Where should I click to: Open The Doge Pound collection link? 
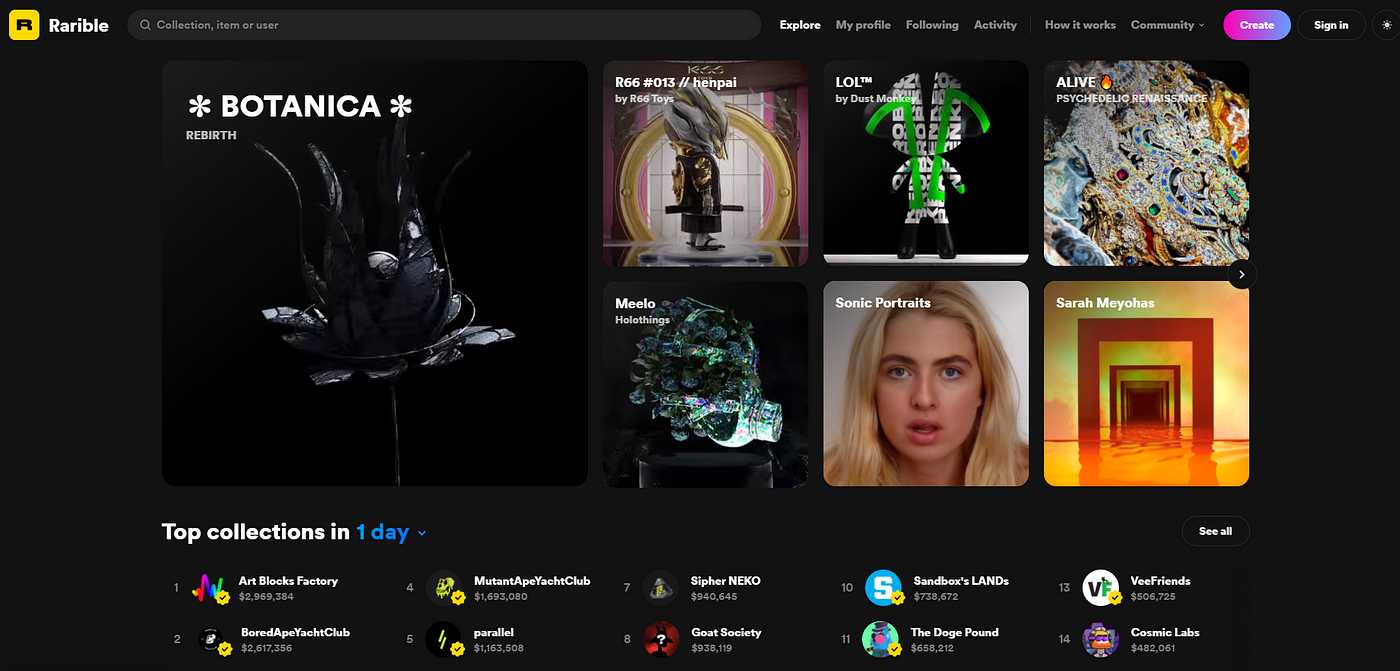(954, 632)
